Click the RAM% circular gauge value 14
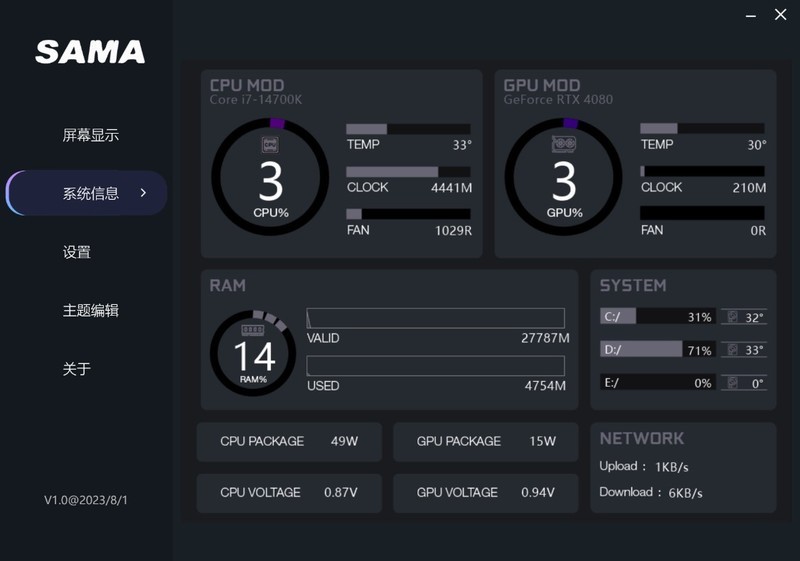 pos(254,356)
